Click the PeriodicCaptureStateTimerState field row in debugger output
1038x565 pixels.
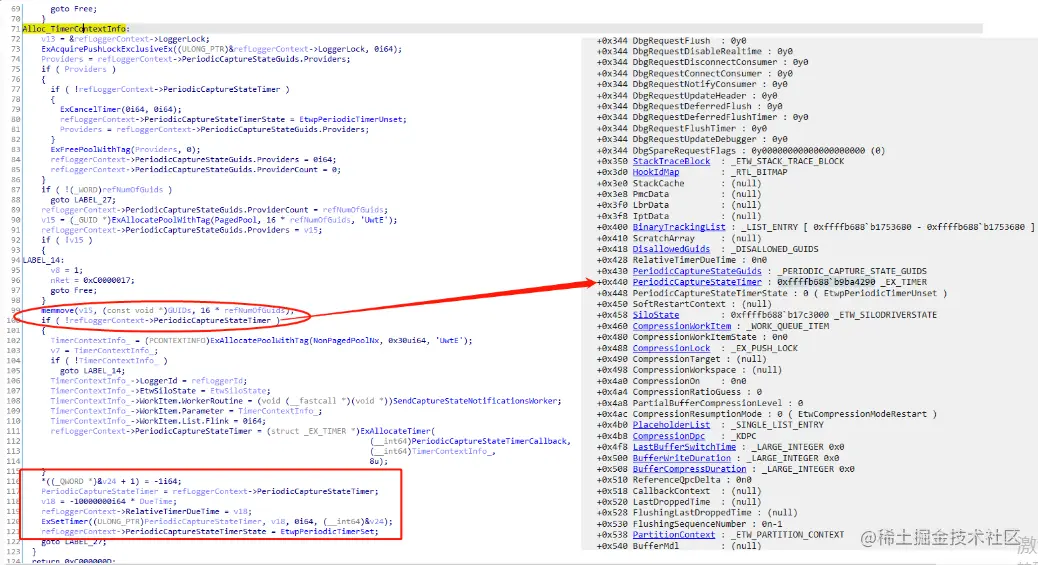[771, 293]
